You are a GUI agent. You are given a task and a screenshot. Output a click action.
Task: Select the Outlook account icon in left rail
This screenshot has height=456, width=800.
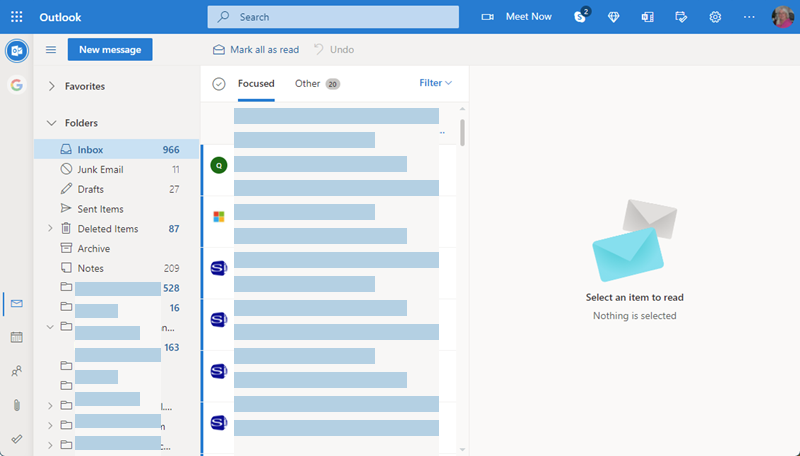[x=17, y=51]
